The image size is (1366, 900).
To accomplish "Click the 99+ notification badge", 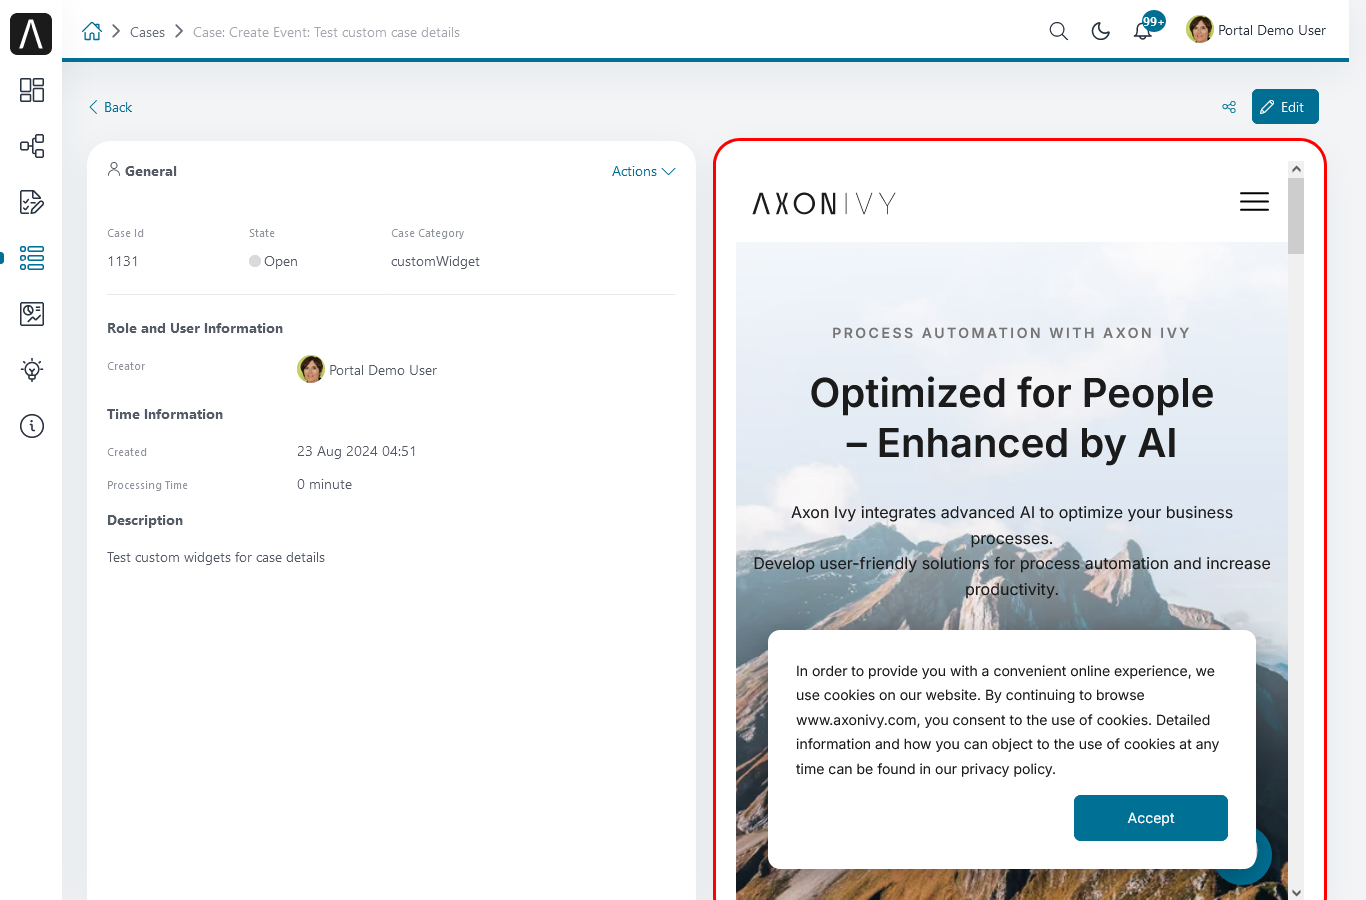I will 1154,21.
